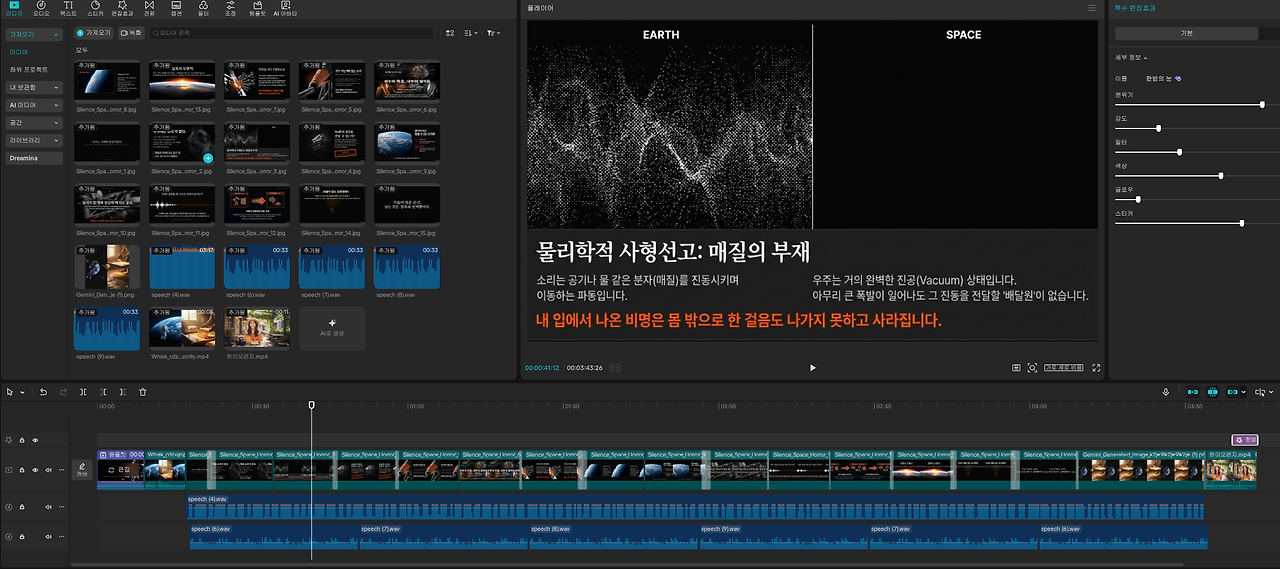
Task: Open the 오디오 (Audio) tab icon
Action: [41, 10]
